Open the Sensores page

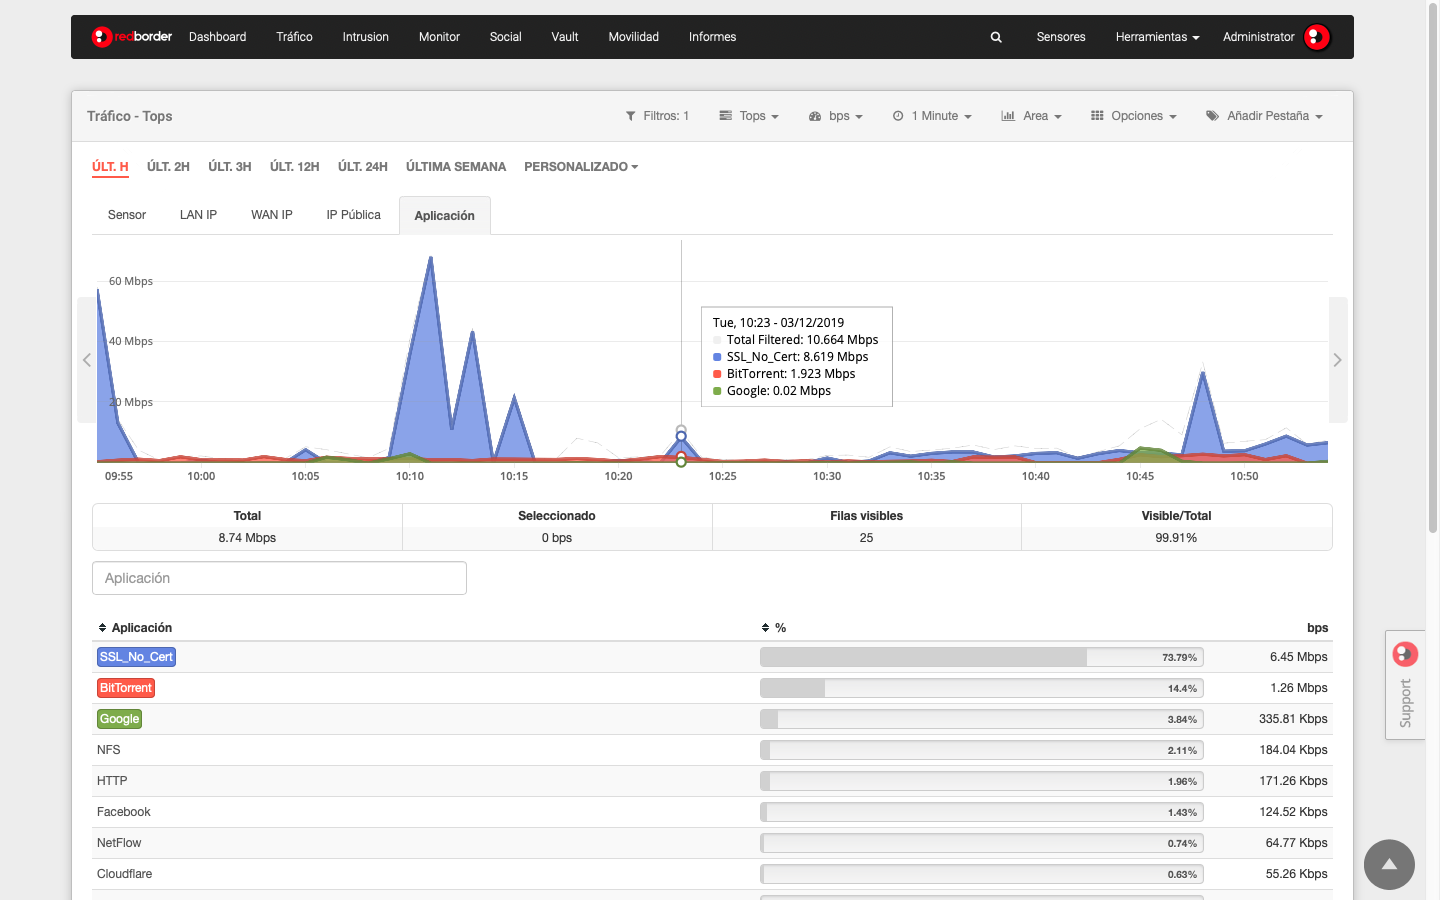click(1060, 37)
